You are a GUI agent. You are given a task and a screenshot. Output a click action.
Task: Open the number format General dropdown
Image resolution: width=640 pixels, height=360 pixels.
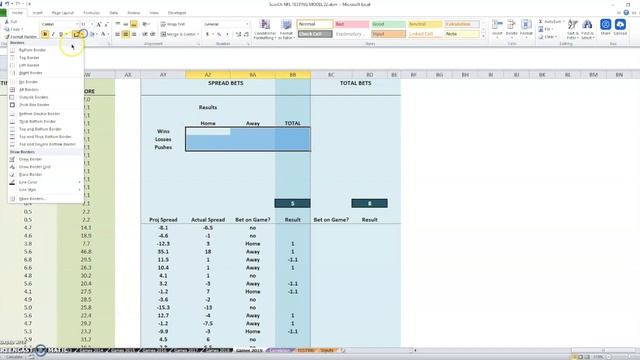(x=226, y=24)
